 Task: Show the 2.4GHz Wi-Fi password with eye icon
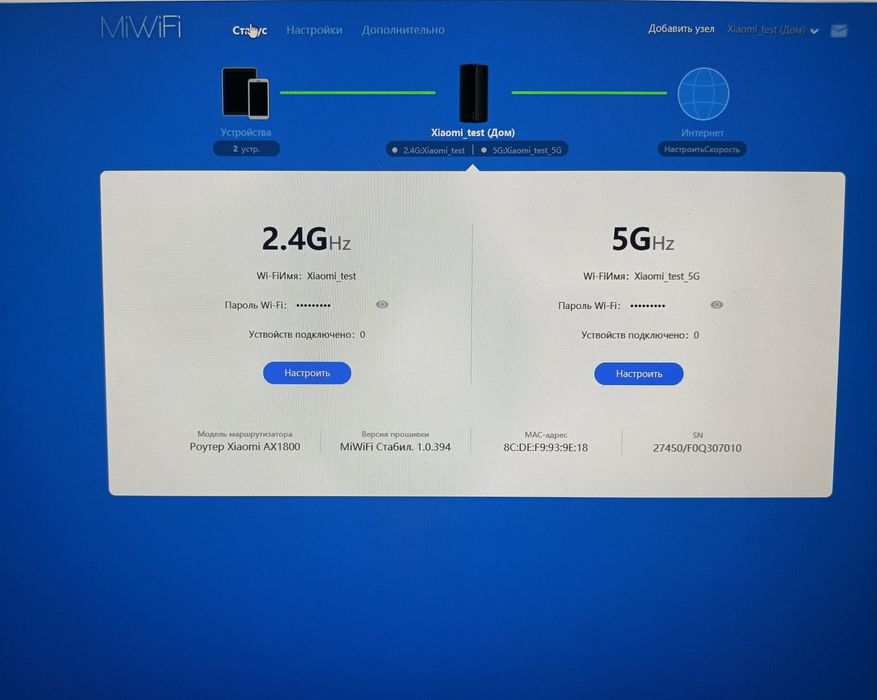[382, 304]
